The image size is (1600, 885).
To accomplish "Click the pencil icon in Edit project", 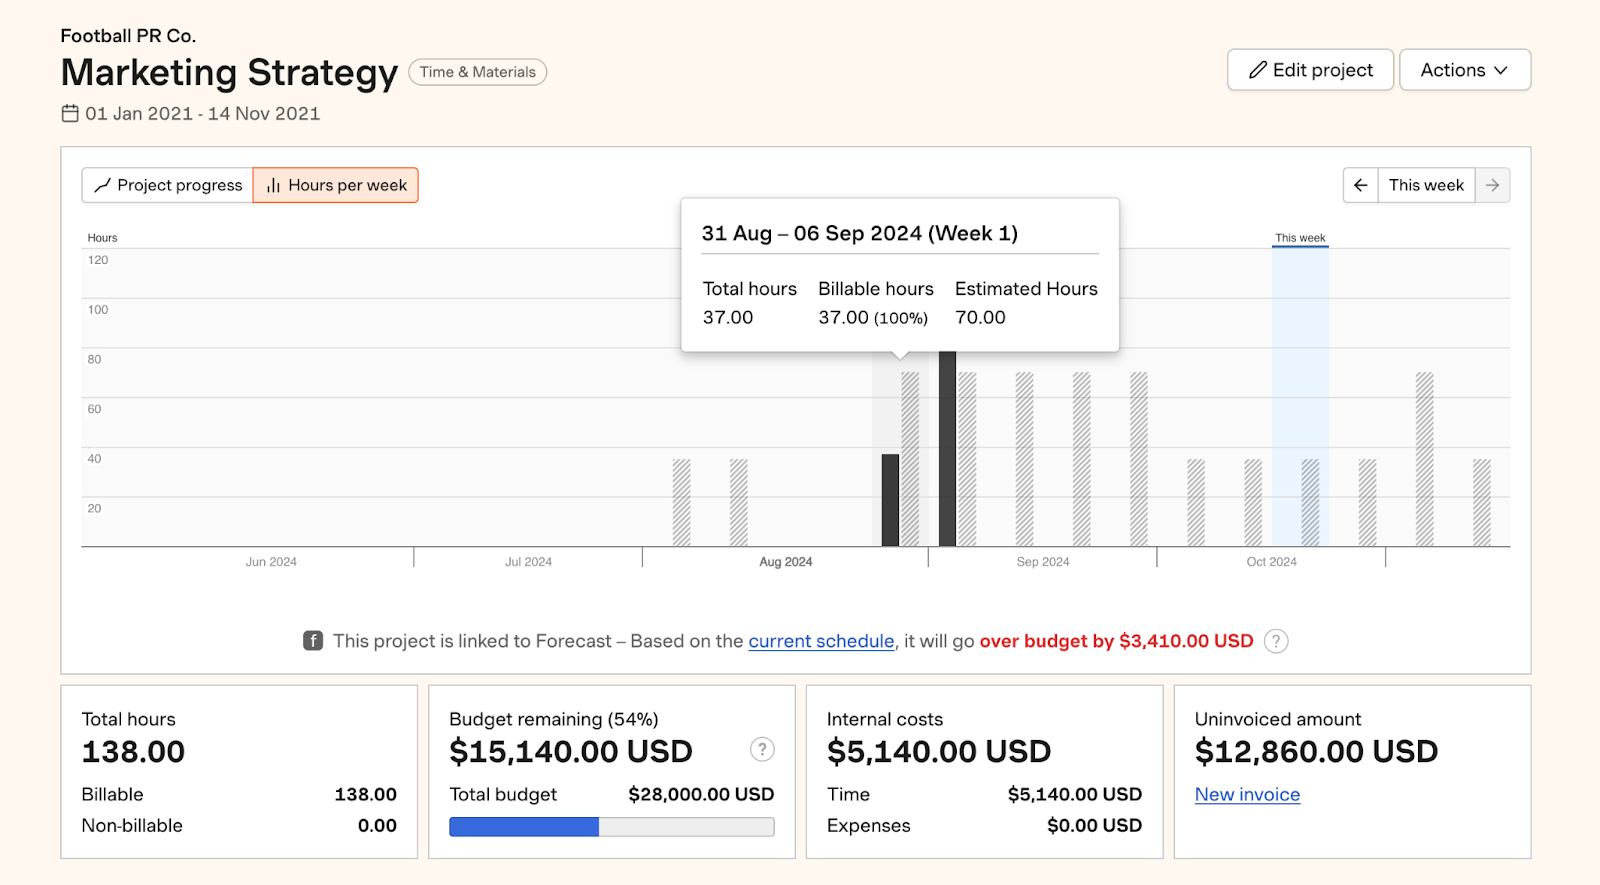I will point(1258,70).
